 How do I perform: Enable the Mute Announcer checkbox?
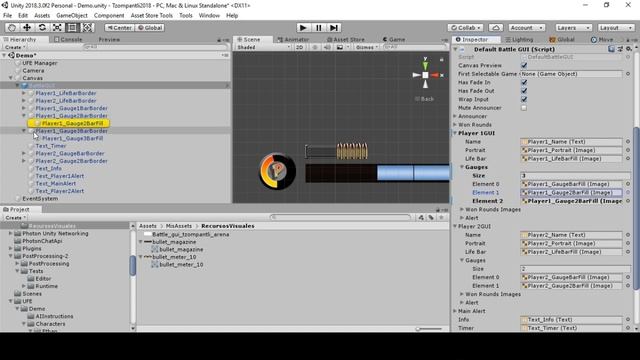pos(524,108)
